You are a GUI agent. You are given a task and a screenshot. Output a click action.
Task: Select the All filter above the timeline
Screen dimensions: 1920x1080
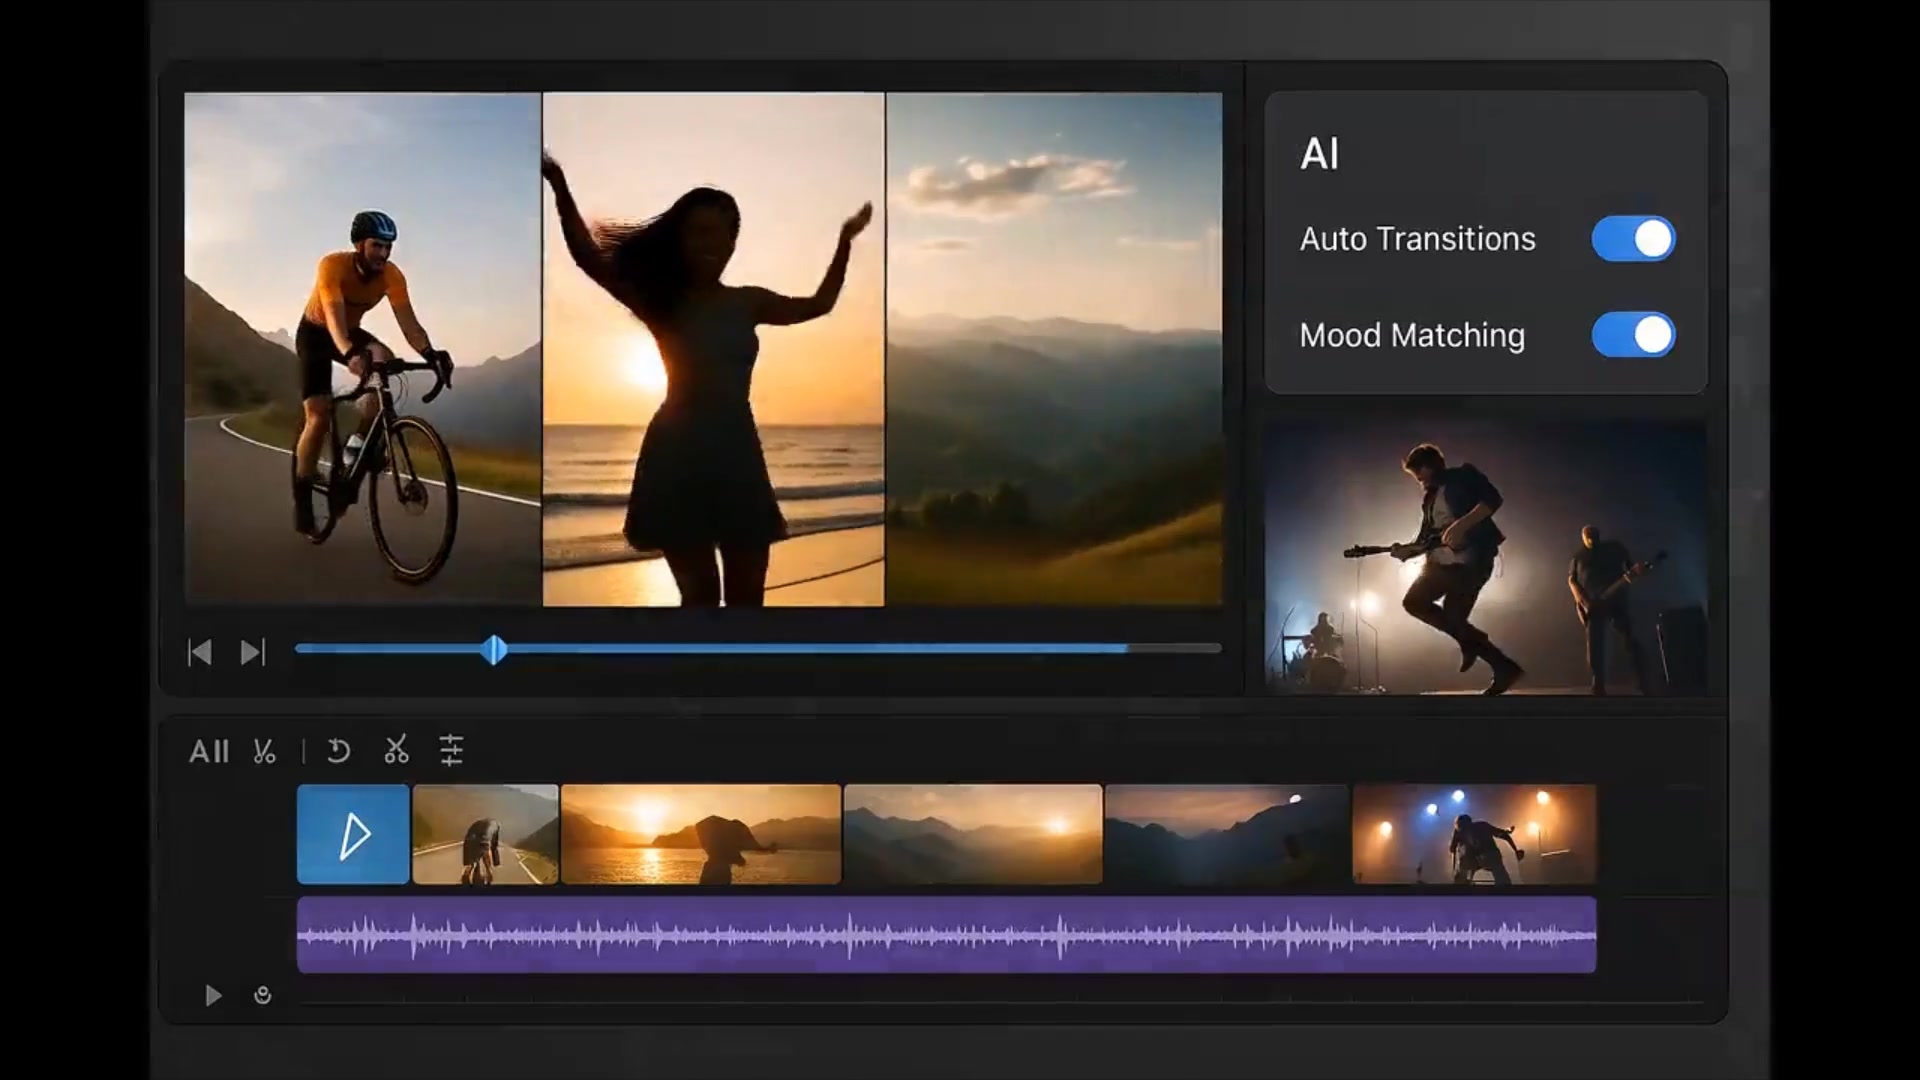(208, 751)
